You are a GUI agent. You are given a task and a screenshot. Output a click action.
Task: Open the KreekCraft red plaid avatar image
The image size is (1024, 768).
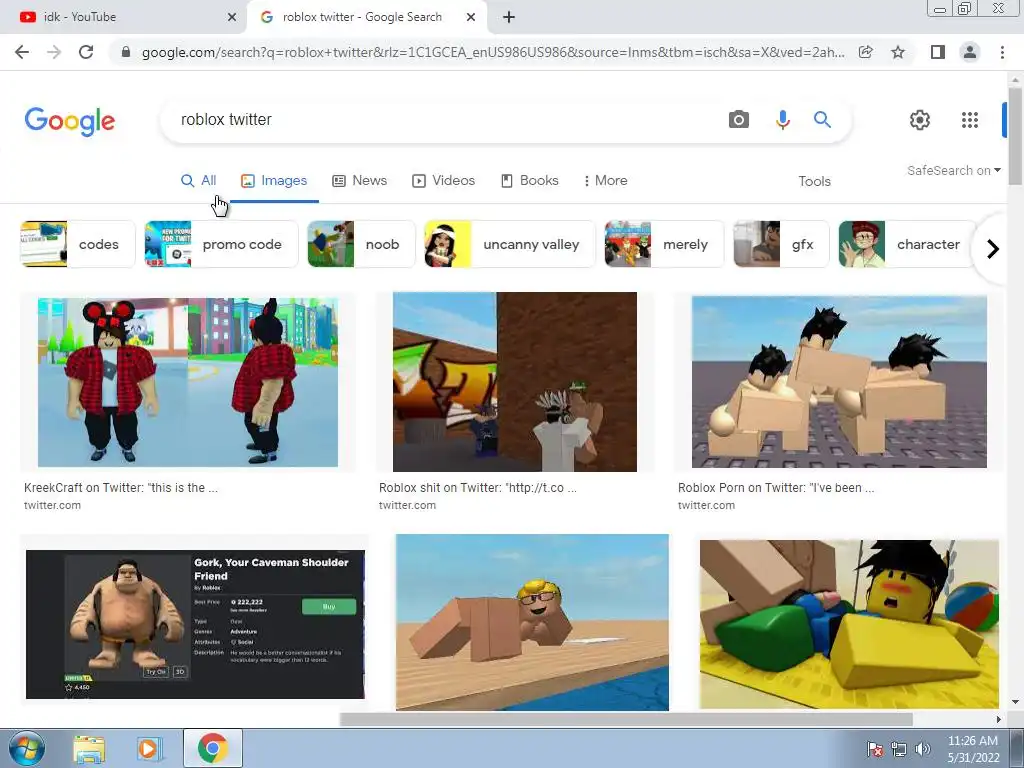click(x=188, y=382)
